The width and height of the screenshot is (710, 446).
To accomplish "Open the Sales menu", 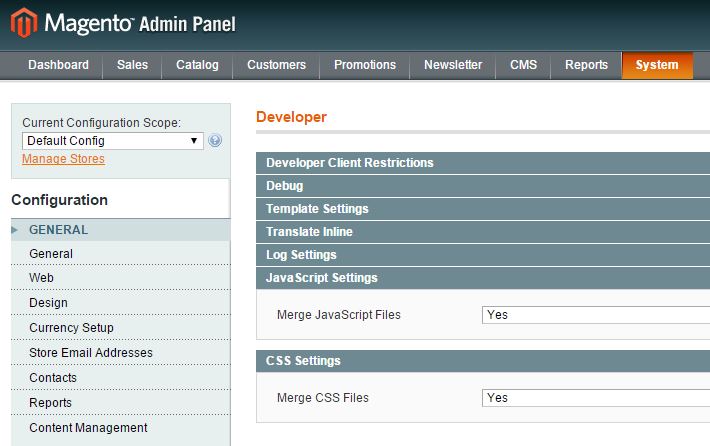I will click(132, 65).
